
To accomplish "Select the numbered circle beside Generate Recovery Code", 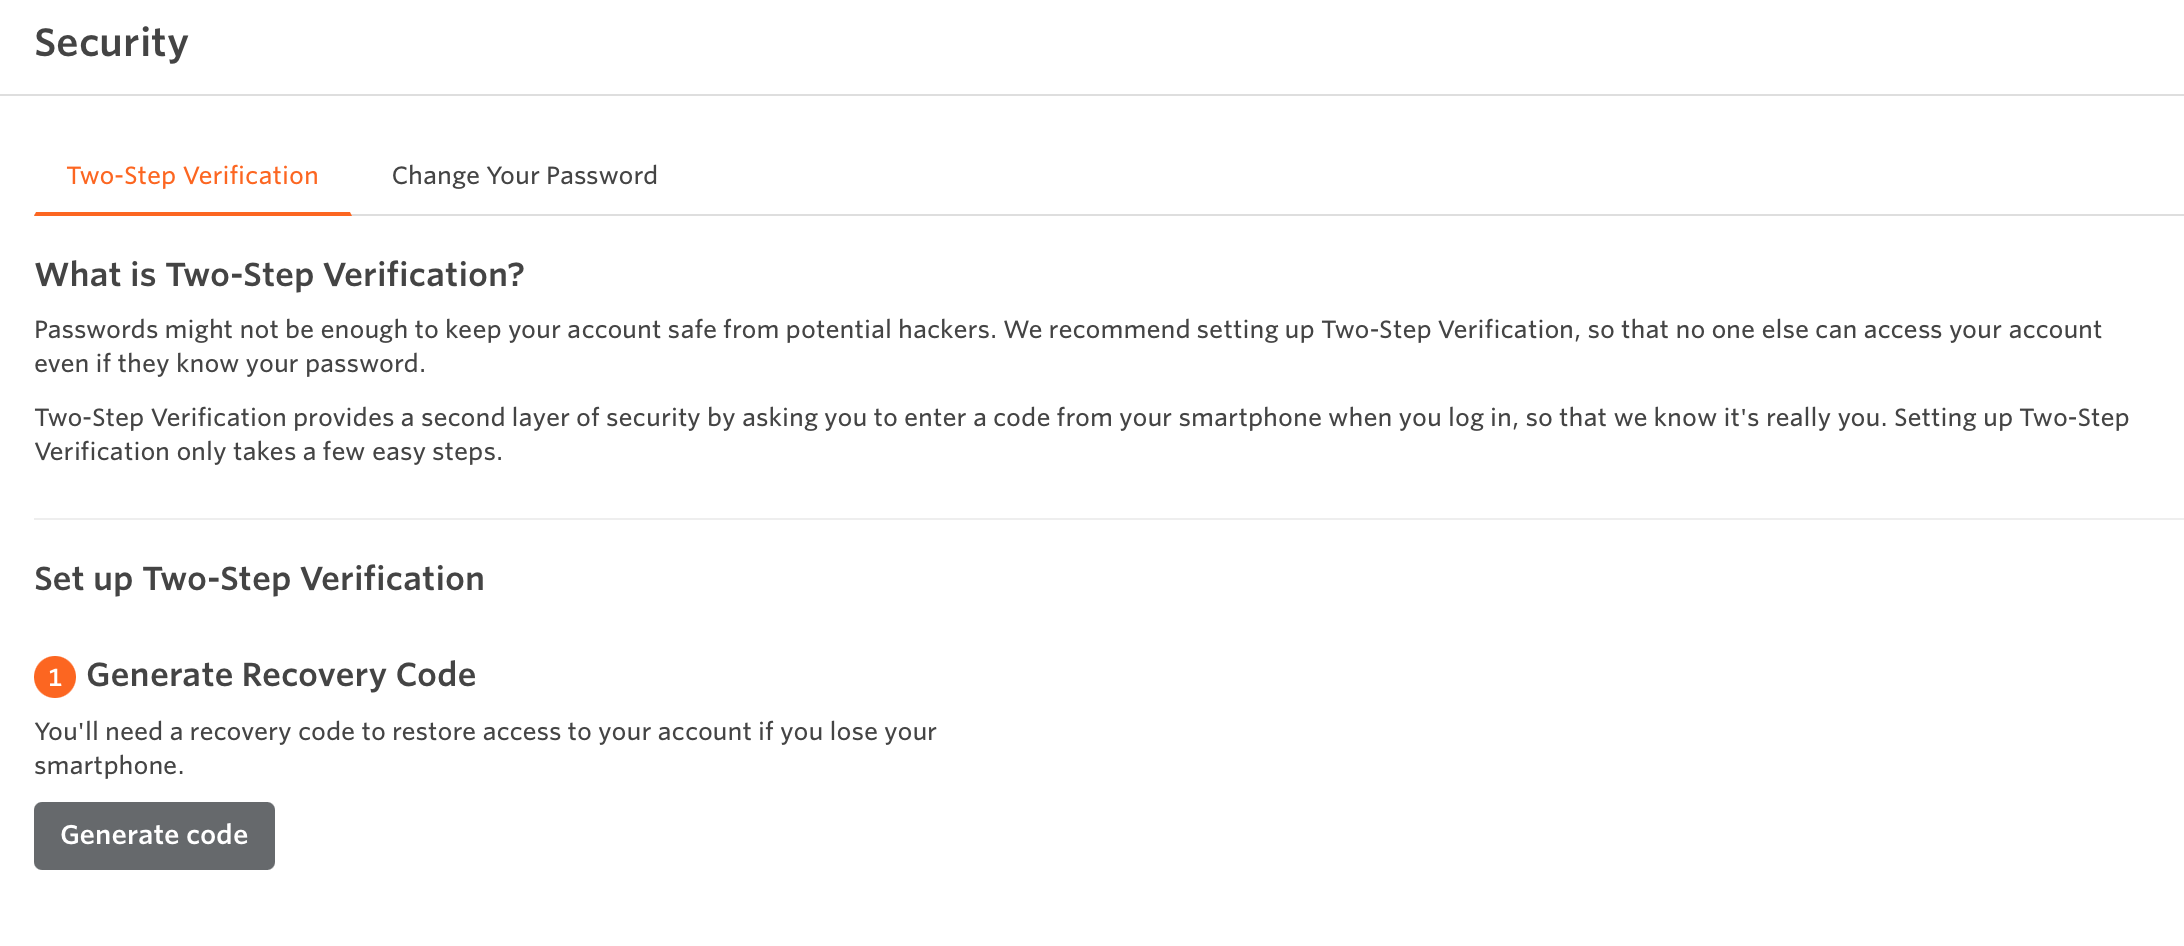I will pos(55,677).
